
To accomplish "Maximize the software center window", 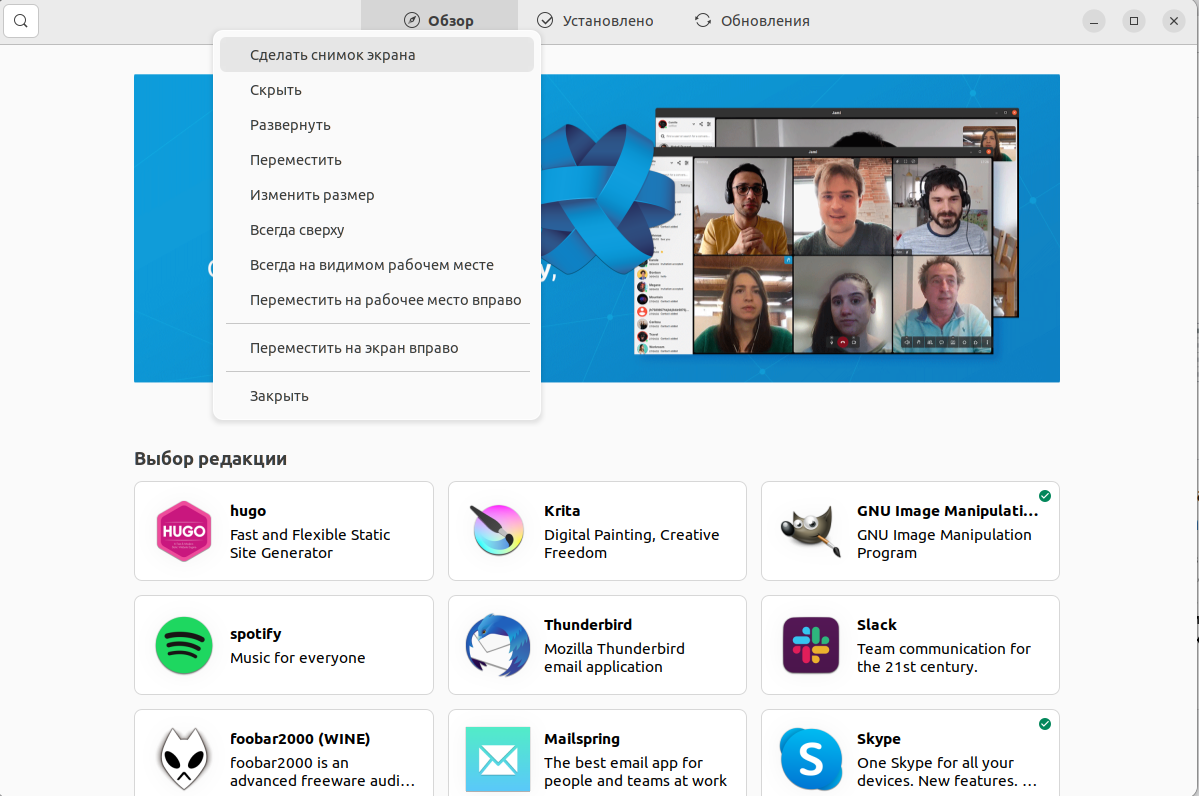I will pyautogui.click(x=1134, y=21).
